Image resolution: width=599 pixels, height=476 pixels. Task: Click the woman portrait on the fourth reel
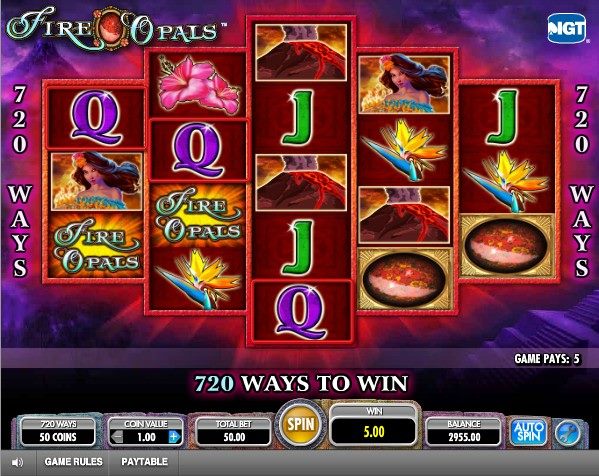point(404,84)
